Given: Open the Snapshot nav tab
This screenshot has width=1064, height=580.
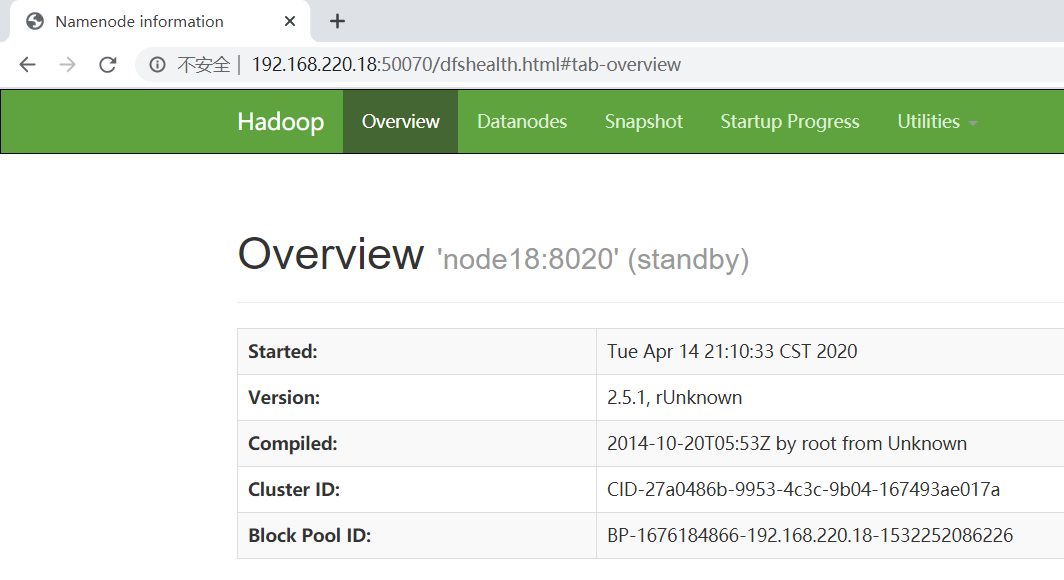Looking at the screenshot, I should [643, 121].
